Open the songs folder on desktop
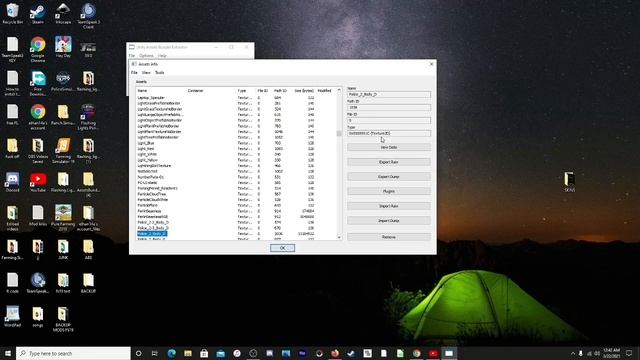Screen dimensions: 640x360 click(38, 317)
